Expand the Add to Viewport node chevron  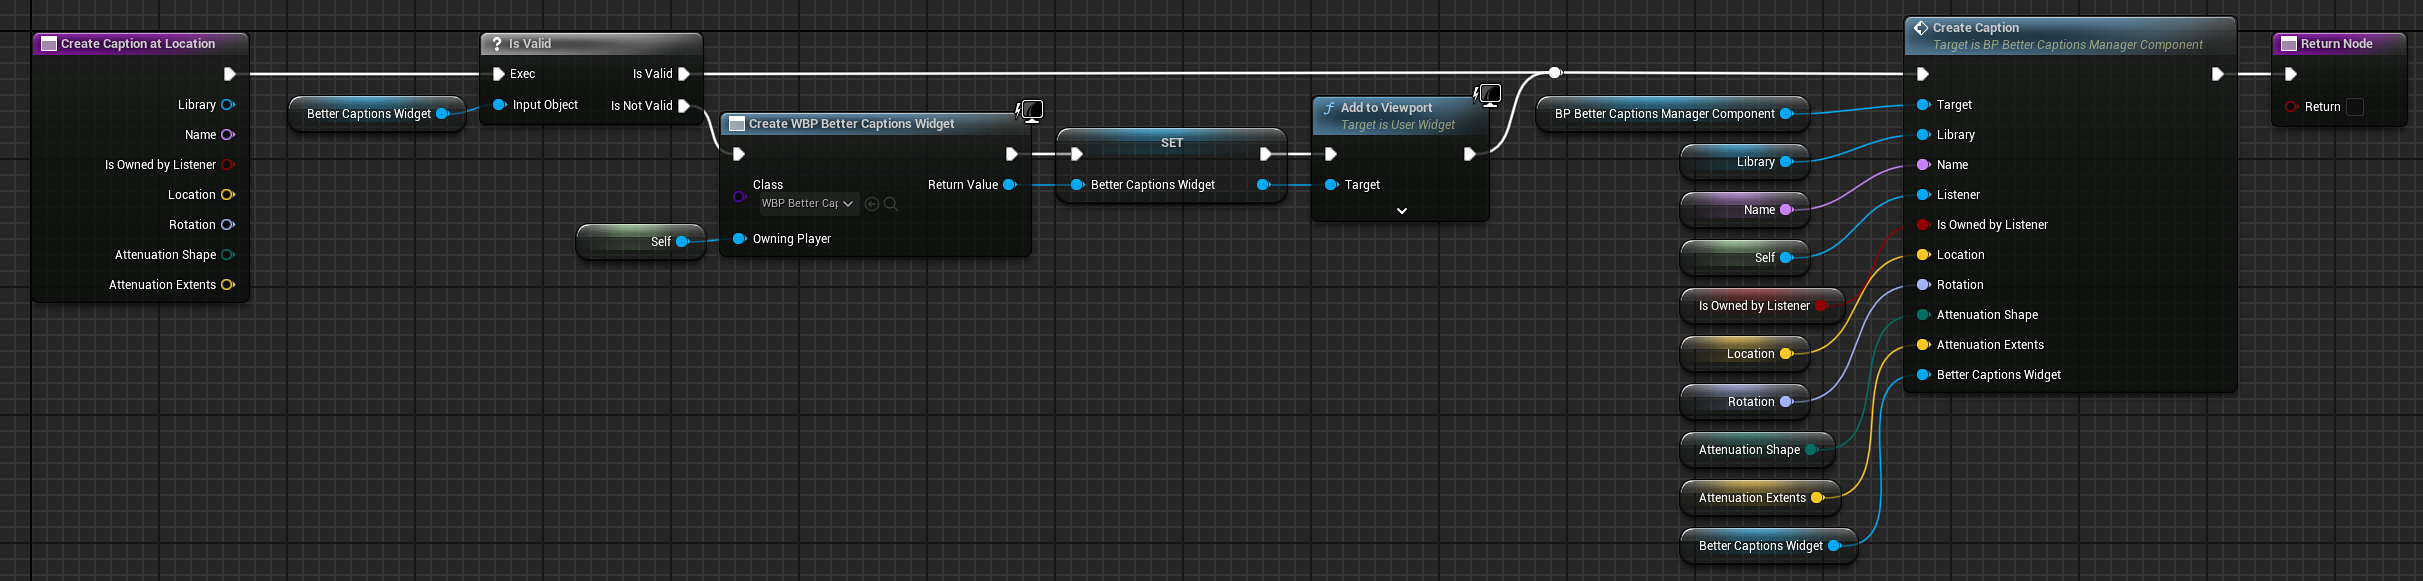(x=1401, y=211)
